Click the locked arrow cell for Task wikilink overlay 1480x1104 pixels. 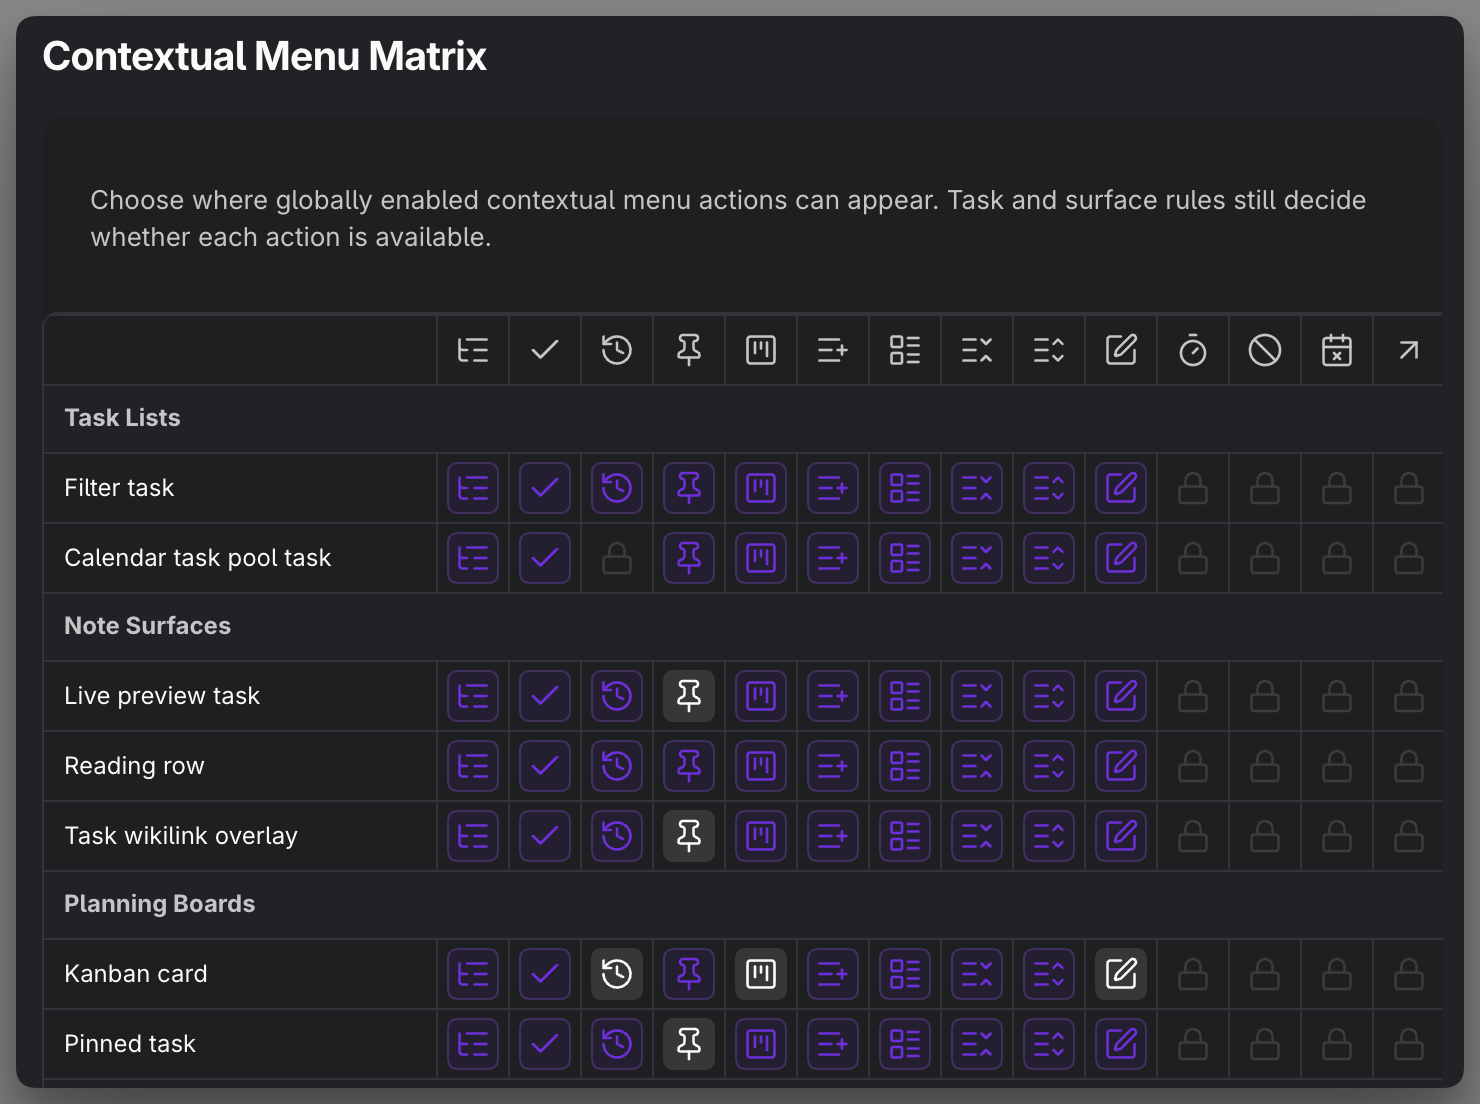coord(1409,836)
